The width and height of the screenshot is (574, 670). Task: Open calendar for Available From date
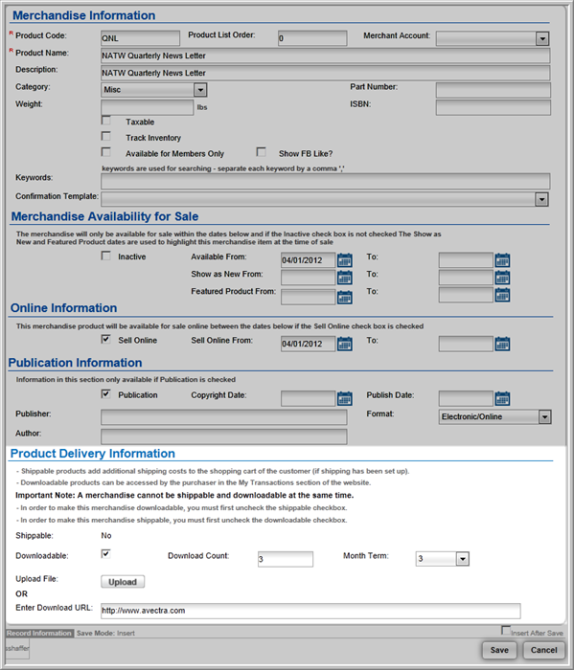click(344, 260)
